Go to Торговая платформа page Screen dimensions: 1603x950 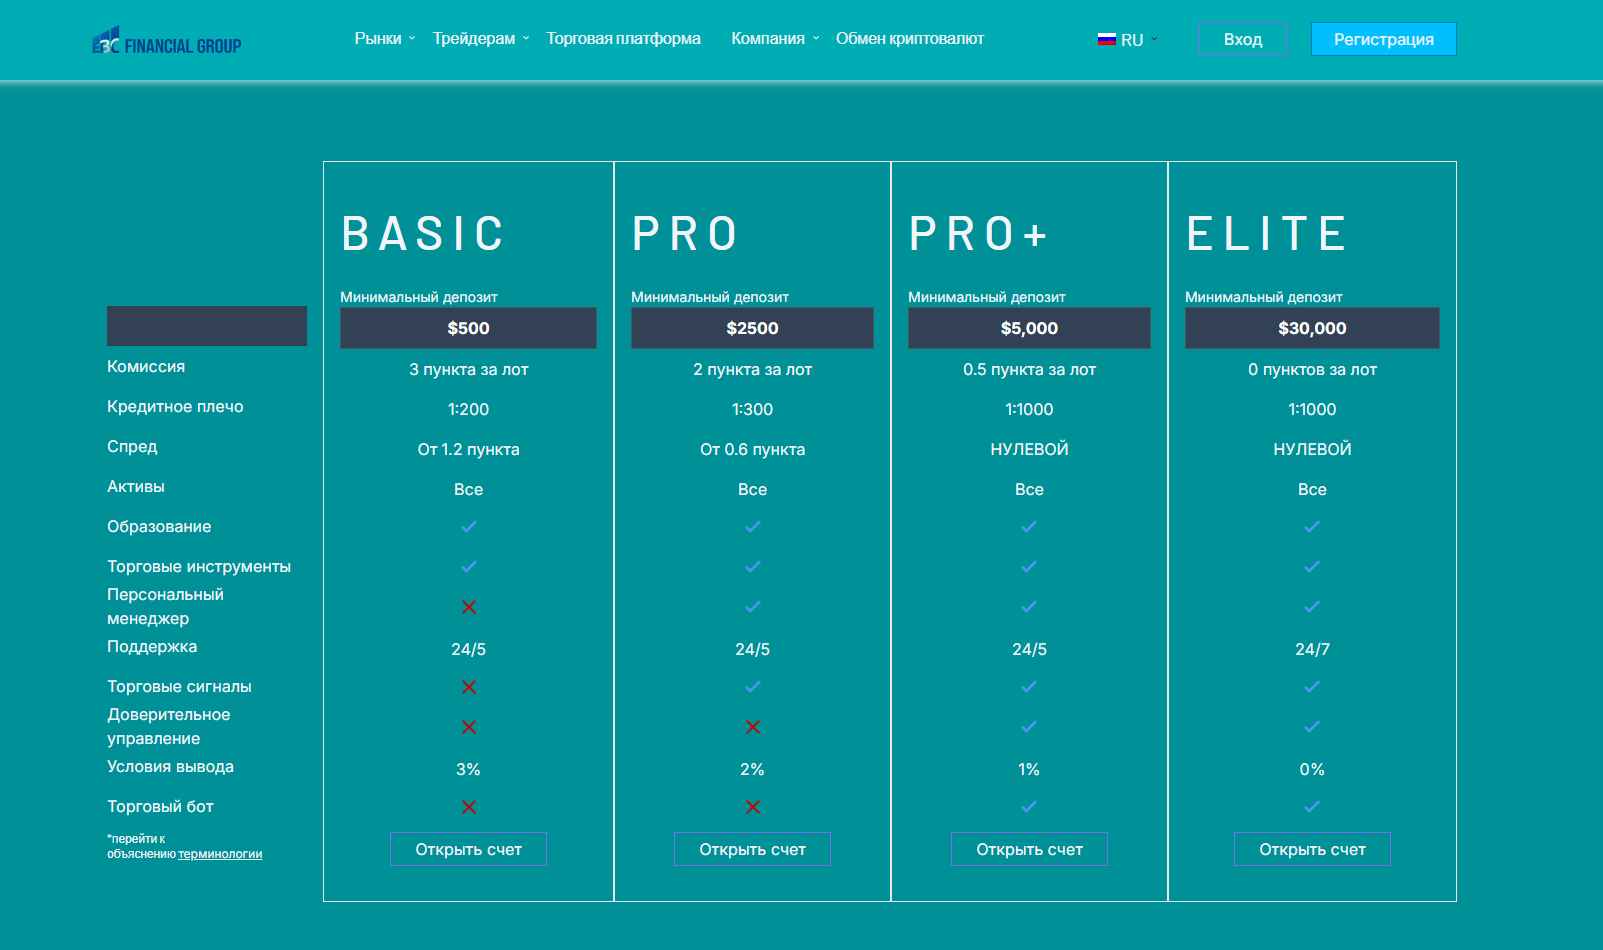[x=623, y=39]
